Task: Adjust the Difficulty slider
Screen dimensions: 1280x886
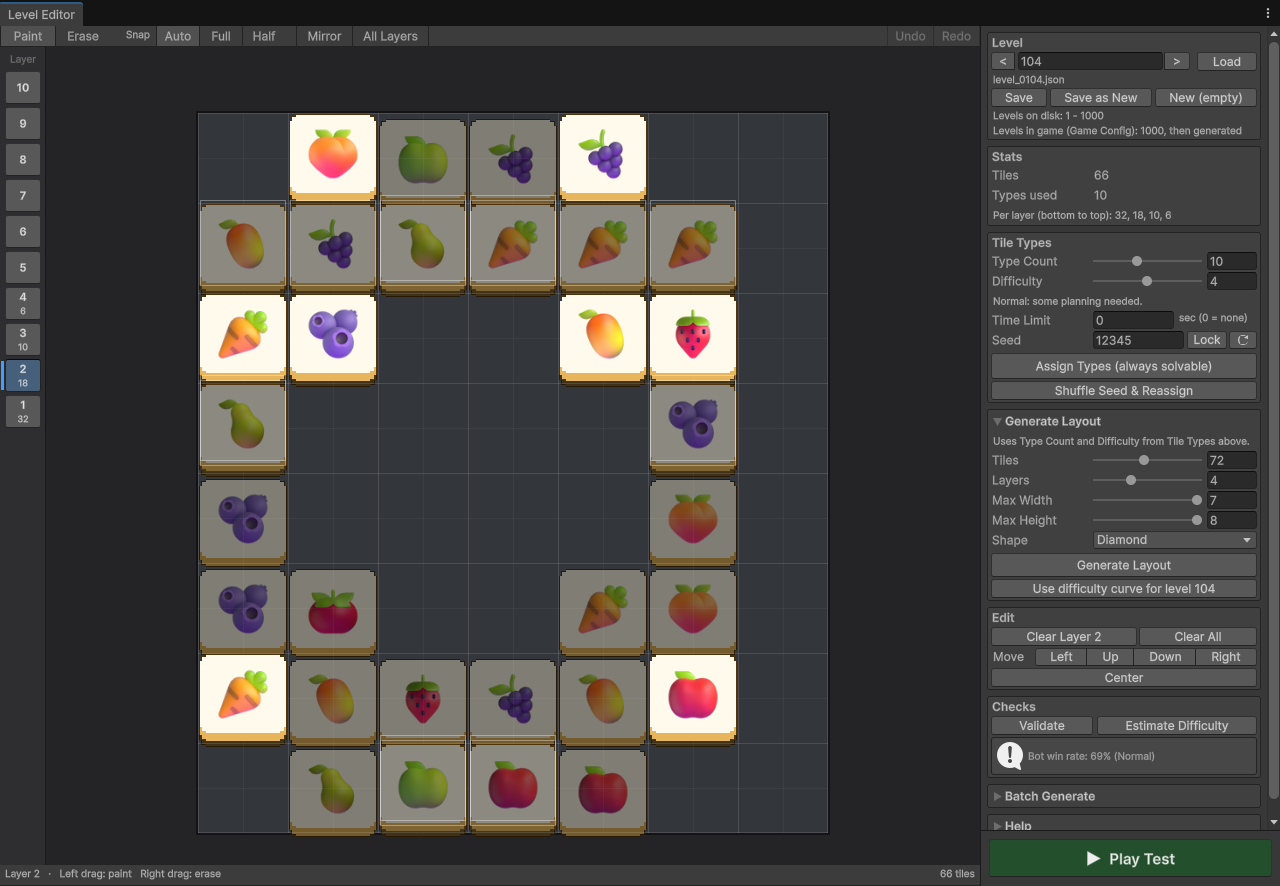Action: (x=1147, y=281)
